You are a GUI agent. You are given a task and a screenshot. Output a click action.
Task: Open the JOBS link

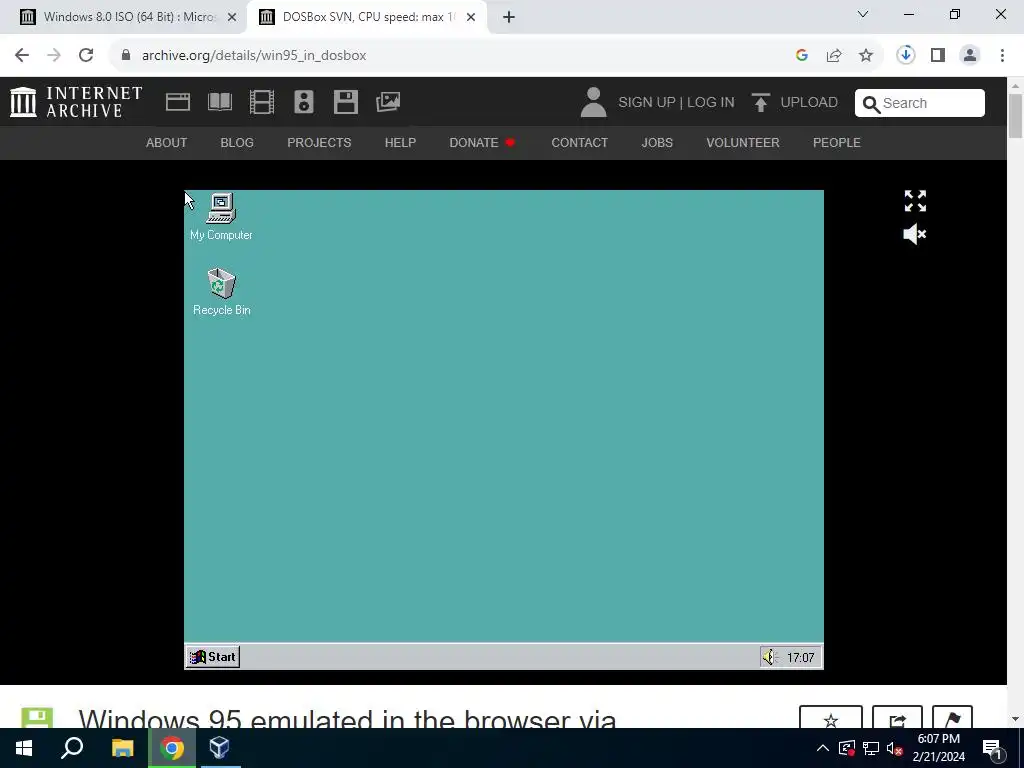click(x=657, y=142)
